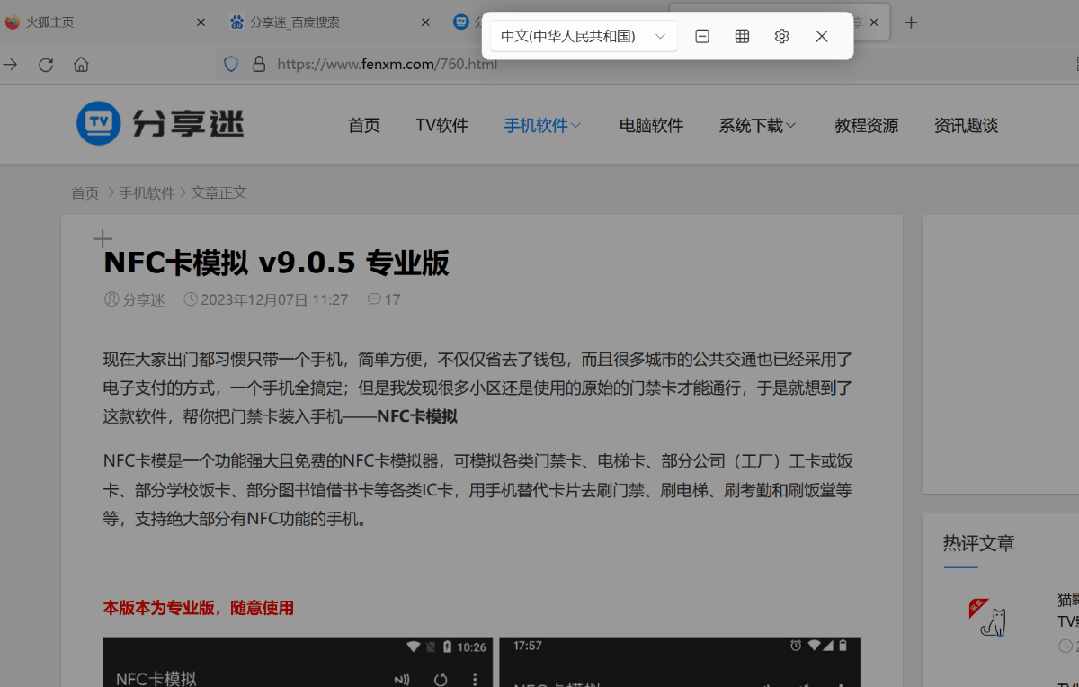Open the 中文(中华人民共和国) language dropdown

pos(583,35)
